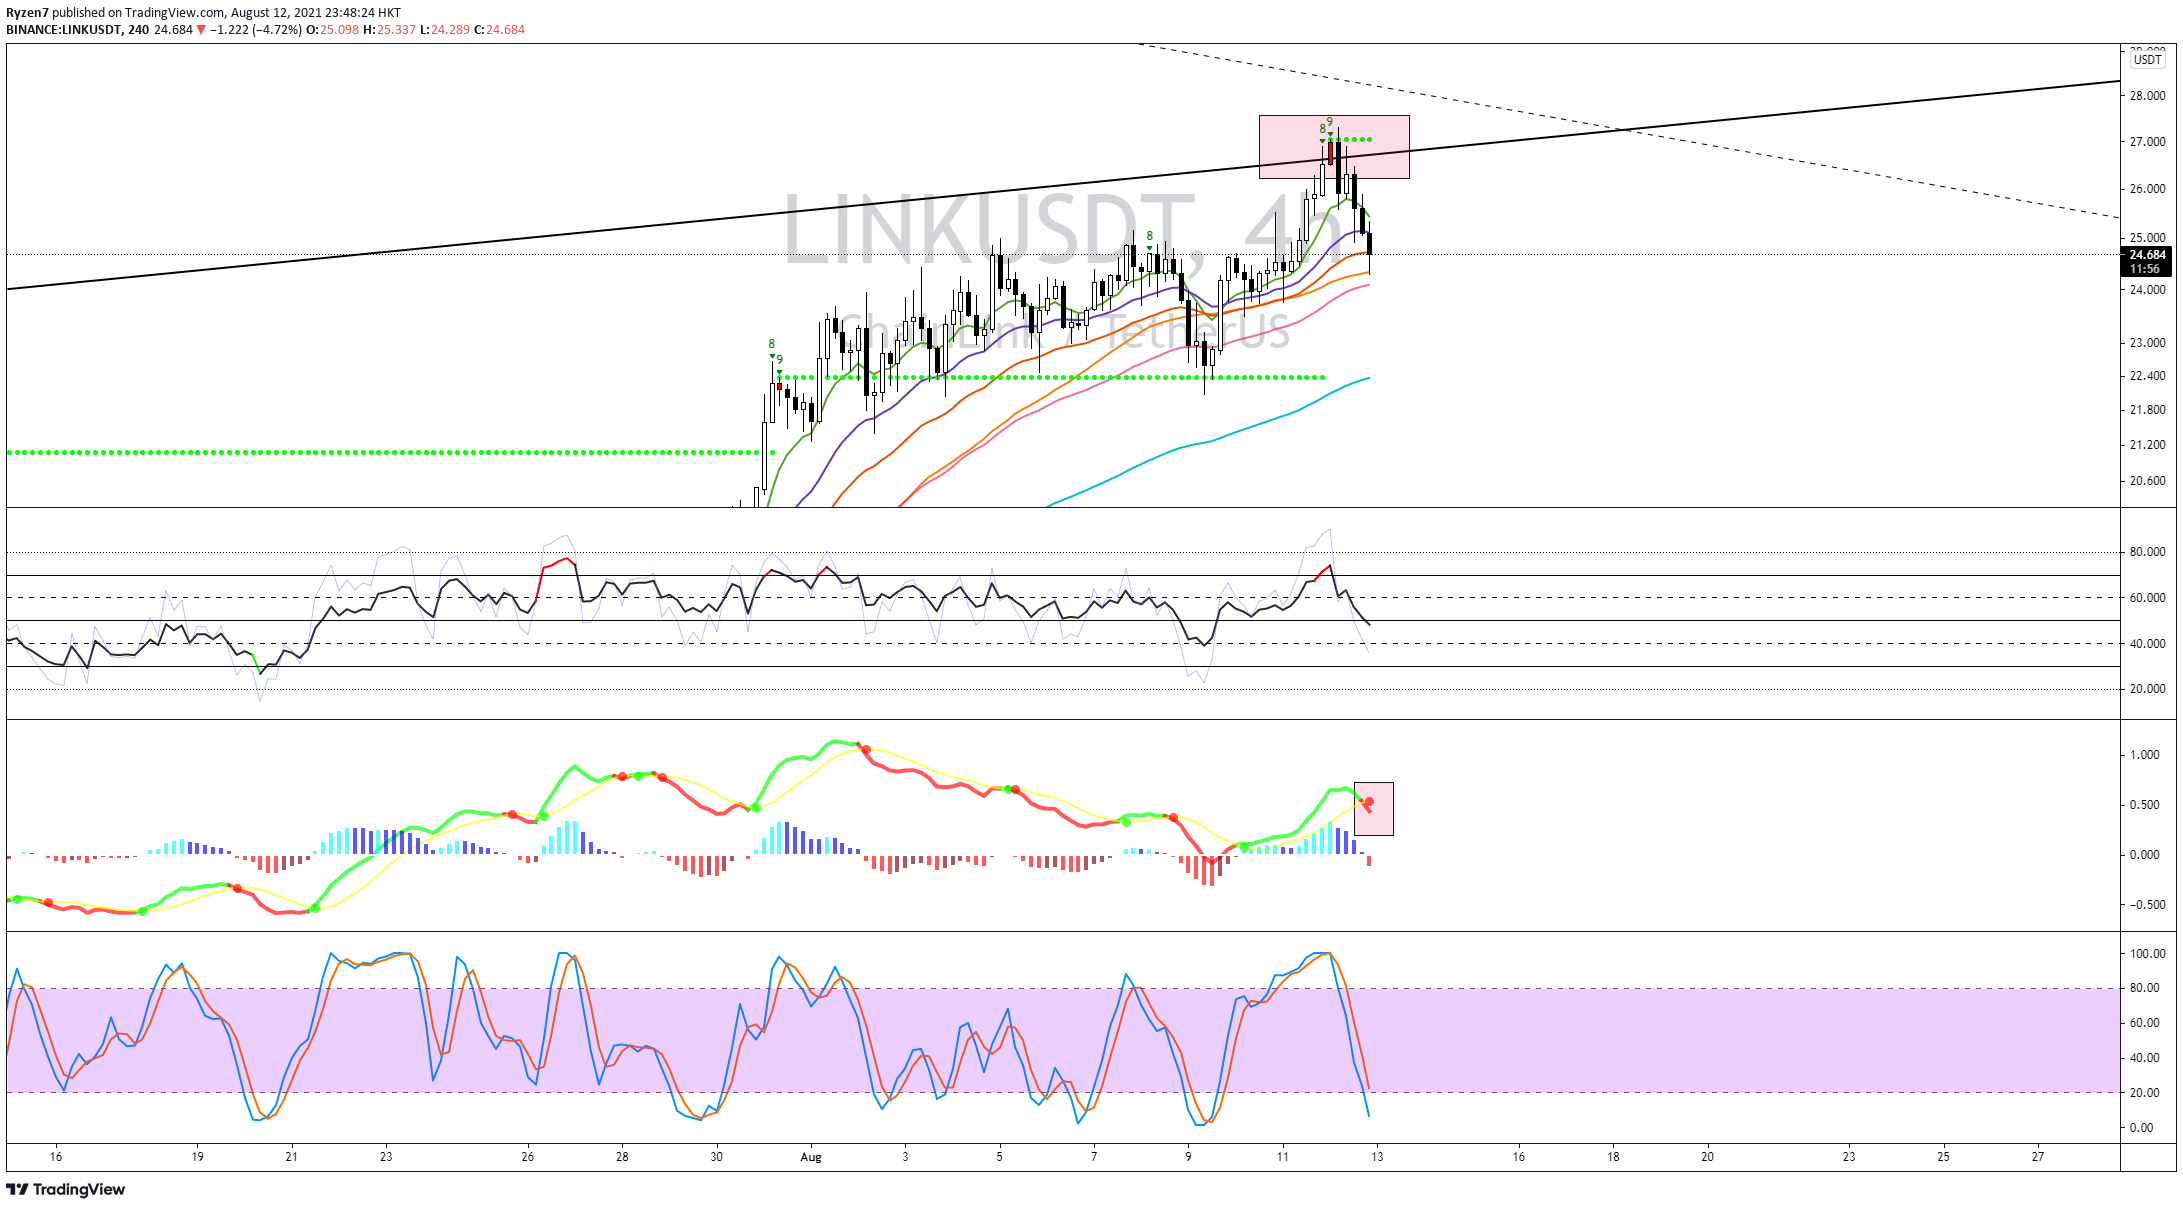Click the 28 date label on time axis
Image resolution: width=2183 pixels, height=1208 pixels.
(622, 1157)
